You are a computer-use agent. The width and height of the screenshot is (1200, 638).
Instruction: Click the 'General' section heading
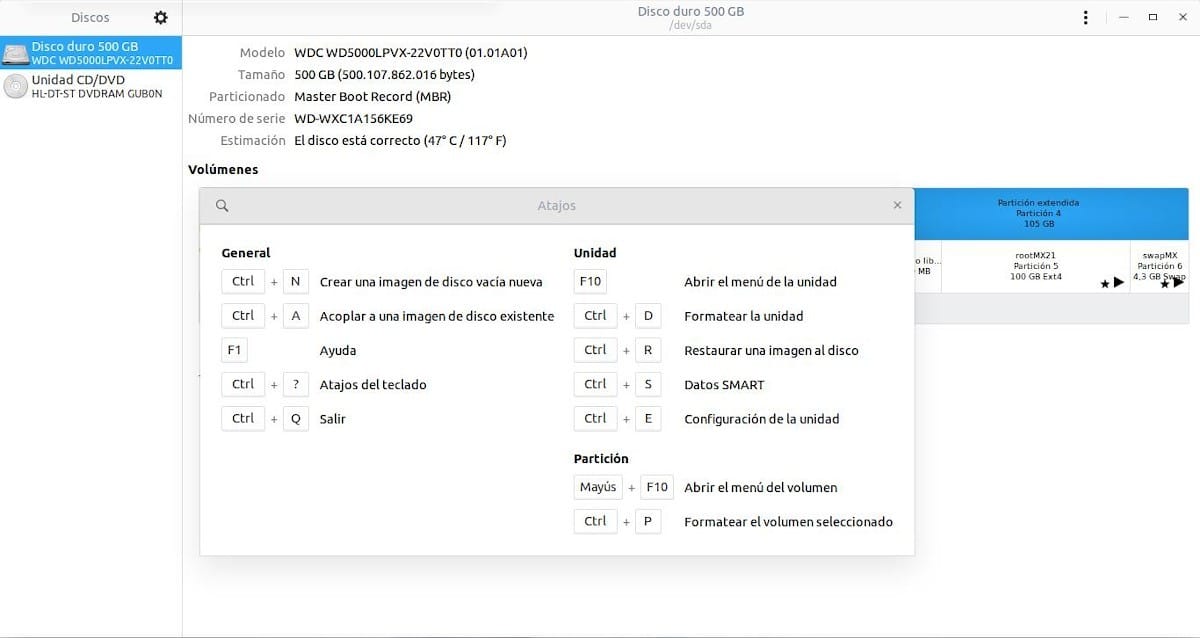click(x=246, y=253)
